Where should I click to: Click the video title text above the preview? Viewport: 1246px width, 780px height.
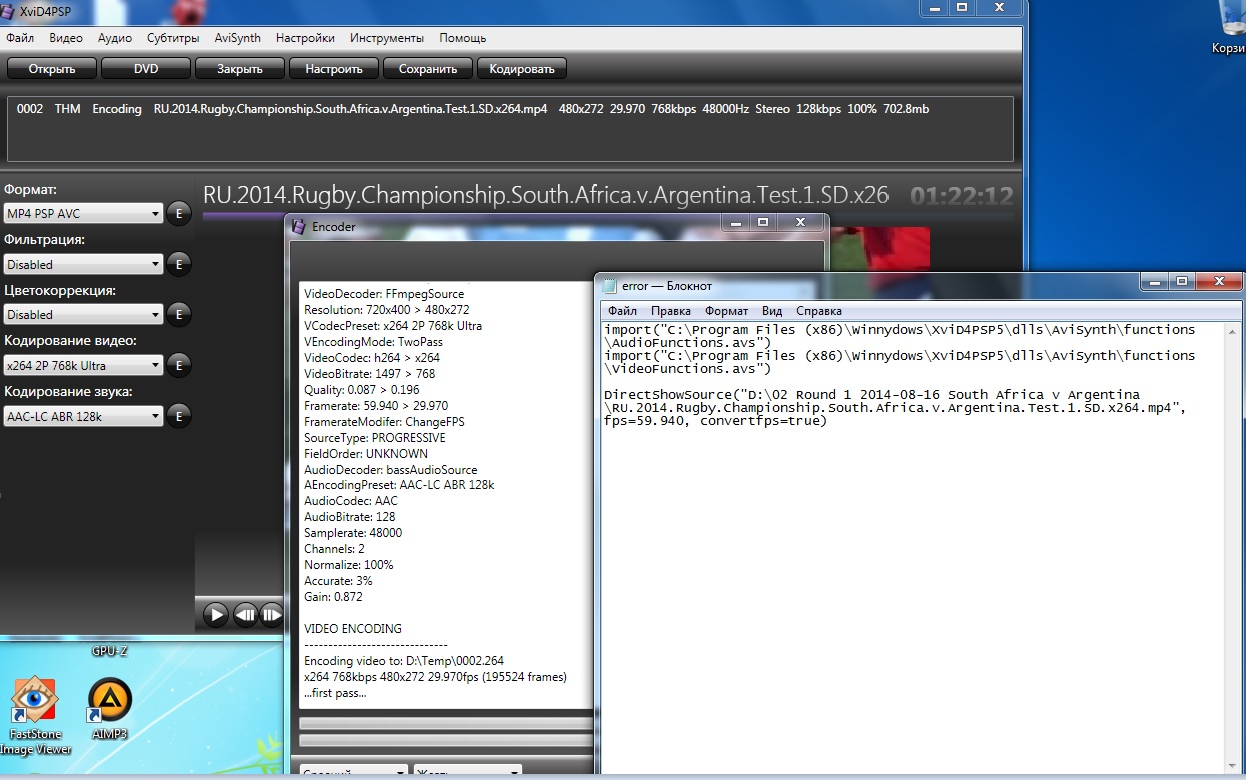click(x=546, y=195)
